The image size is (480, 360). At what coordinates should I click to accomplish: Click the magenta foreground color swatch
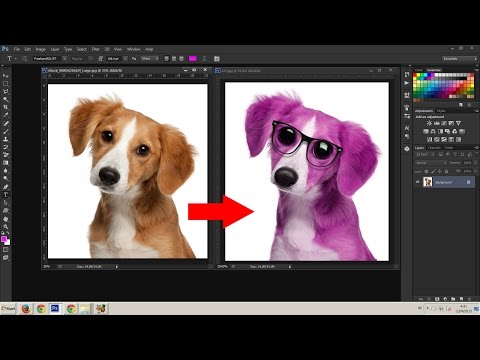tap(4, 239)
